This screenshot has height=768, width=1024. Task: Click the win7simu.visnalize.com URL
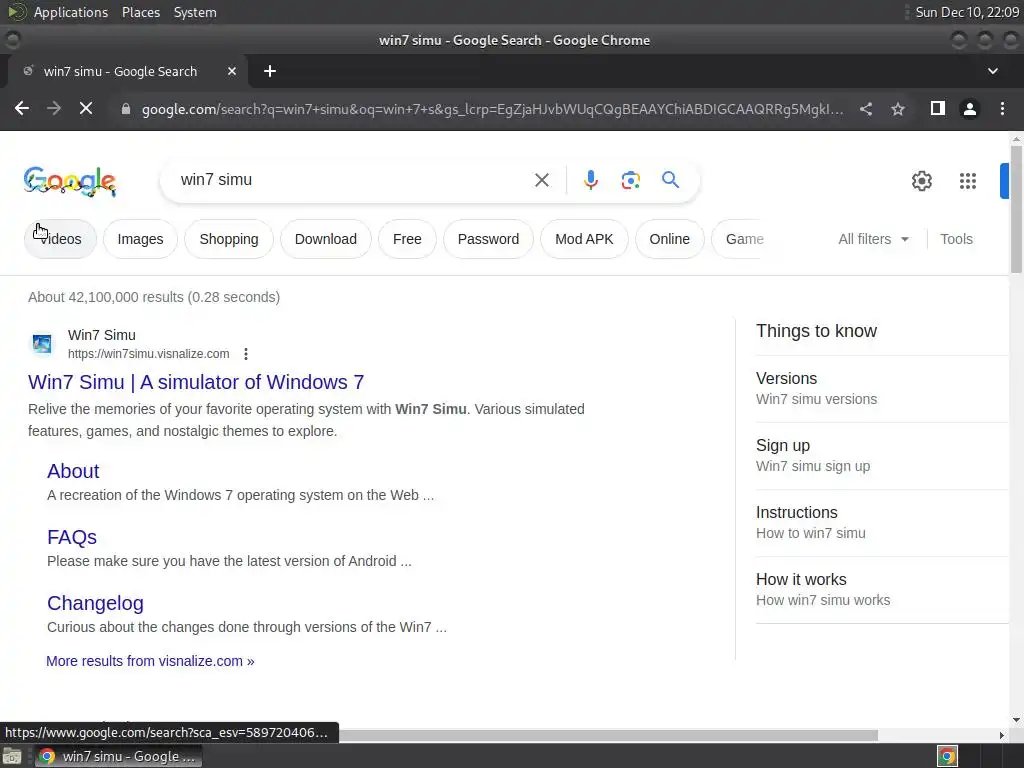(x=149, y=354)
